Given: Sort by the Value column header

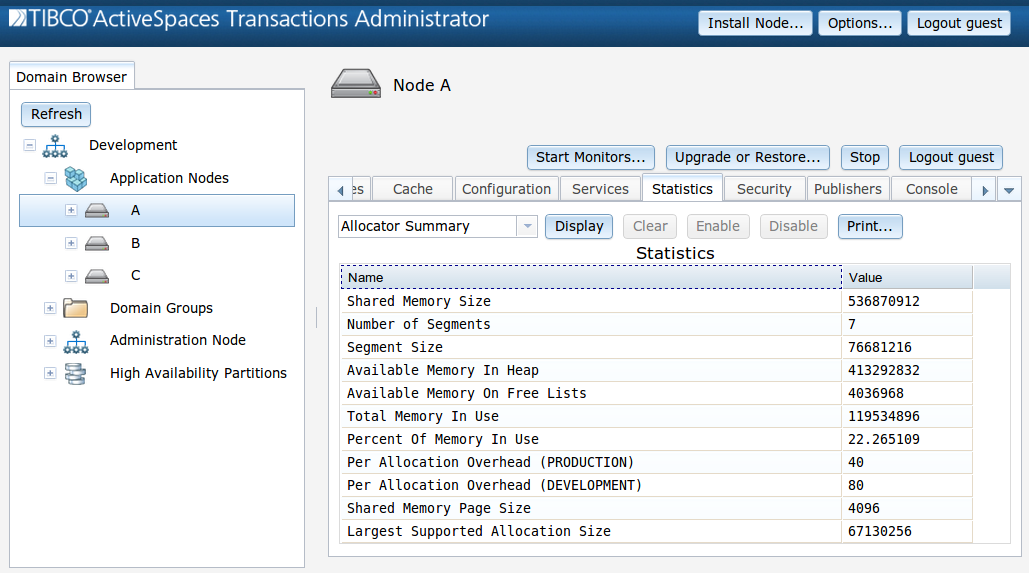Looking at the screenshot, I should coord(907,277).
